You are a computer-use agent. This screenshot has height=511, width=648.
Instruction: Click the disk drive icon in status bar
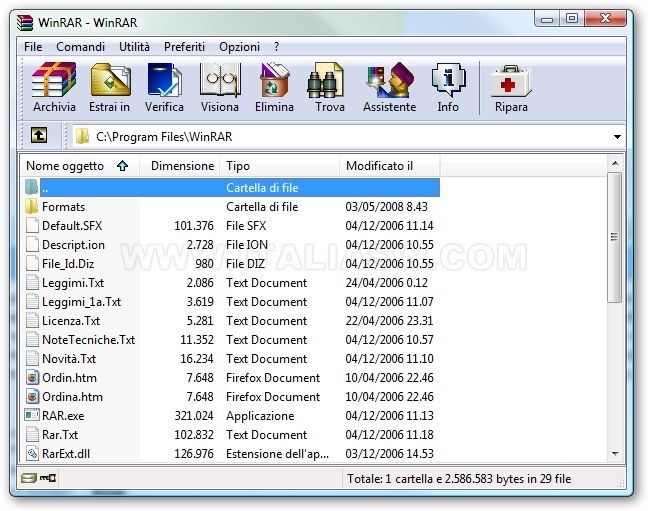point(29,478)
